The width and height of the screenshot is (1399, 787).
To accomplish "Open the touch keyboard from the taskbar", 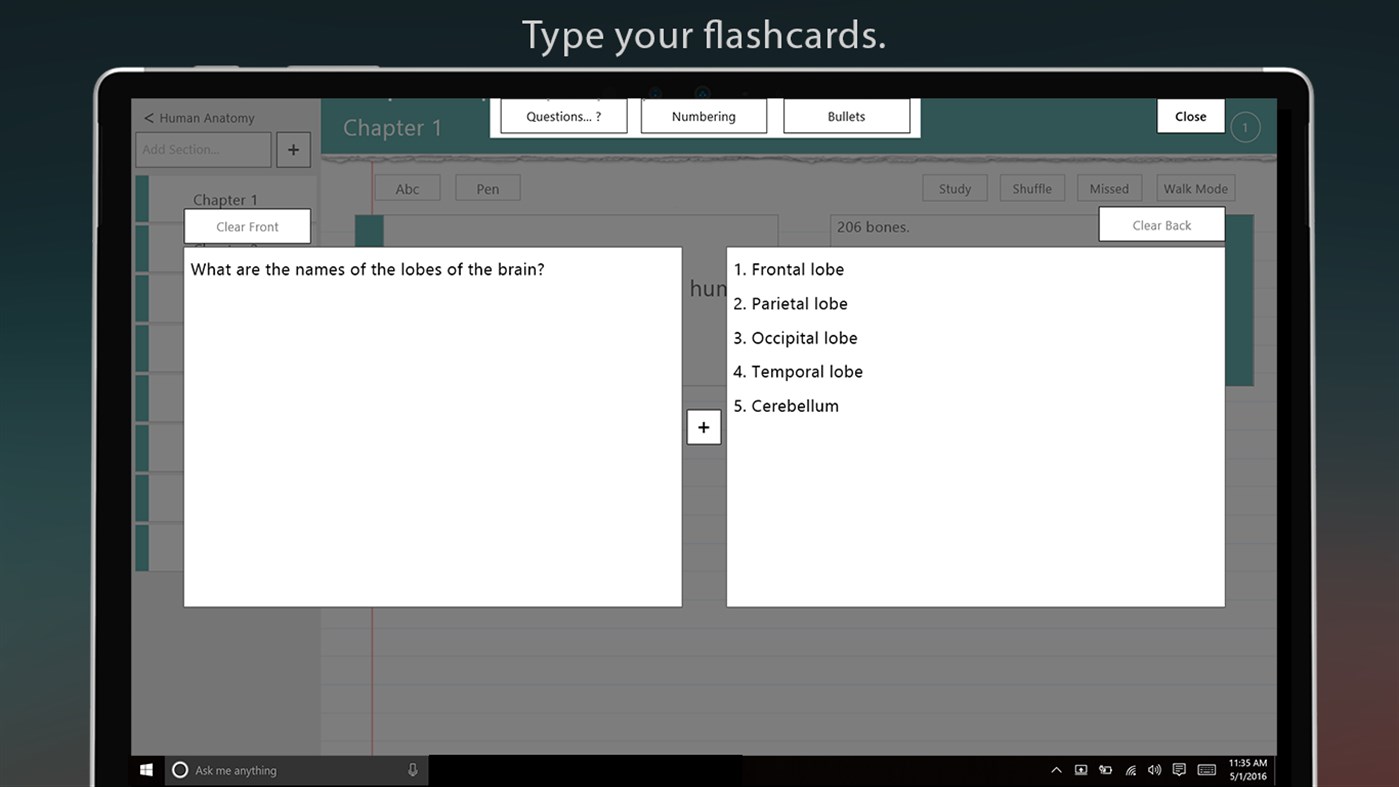I will tap(1206, 769).
